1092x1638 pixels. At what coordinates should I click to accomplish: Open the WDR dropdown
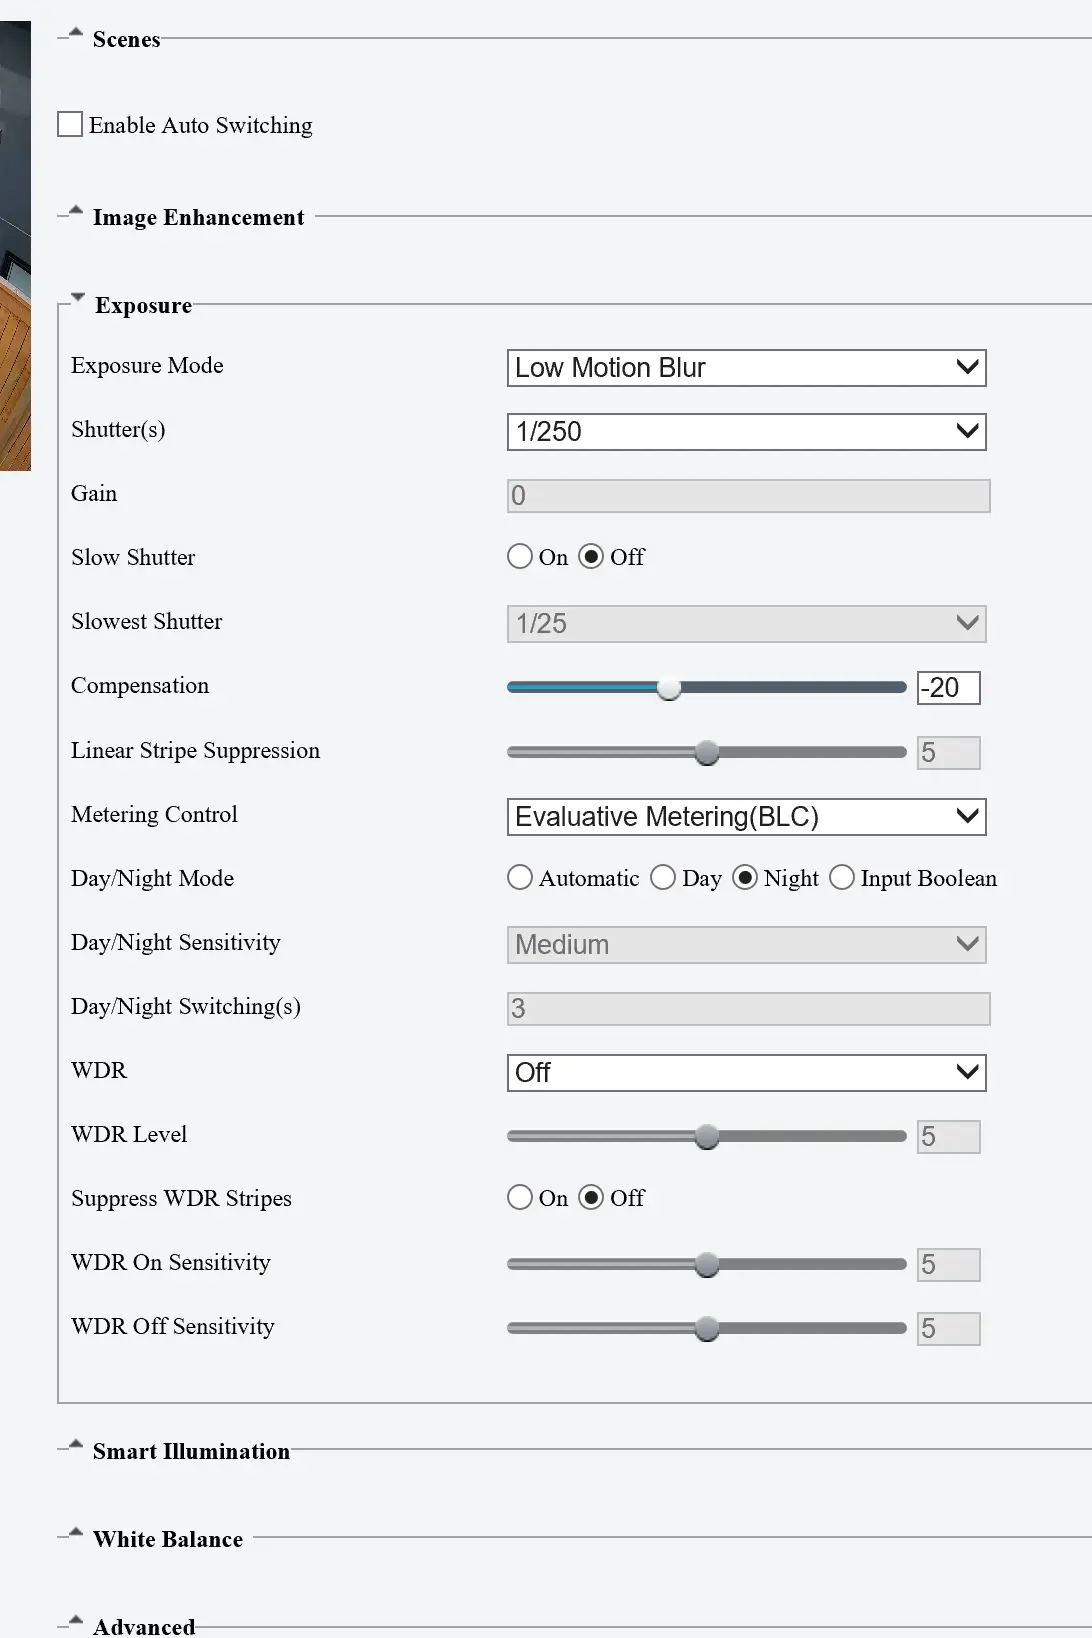click(747, 1073)
